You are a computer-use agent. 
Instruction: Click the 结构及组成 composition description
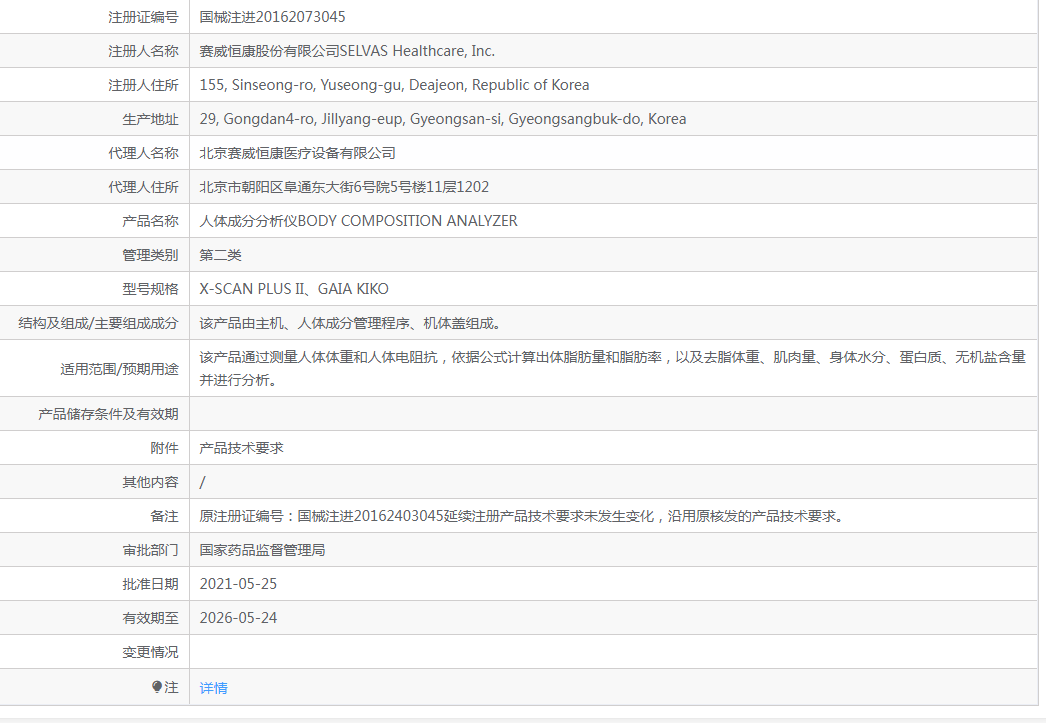pyautogui.click(x=350, y=323)
